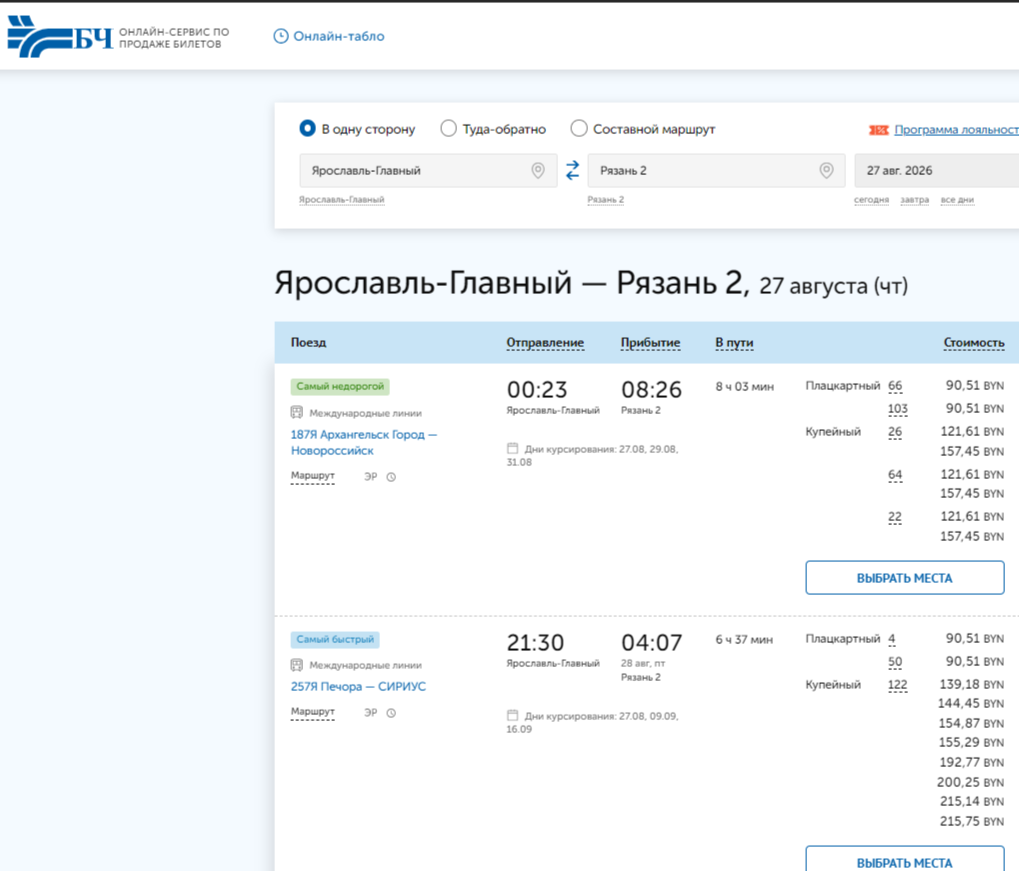Select the Туда-обратно radio option

point(448,128)
